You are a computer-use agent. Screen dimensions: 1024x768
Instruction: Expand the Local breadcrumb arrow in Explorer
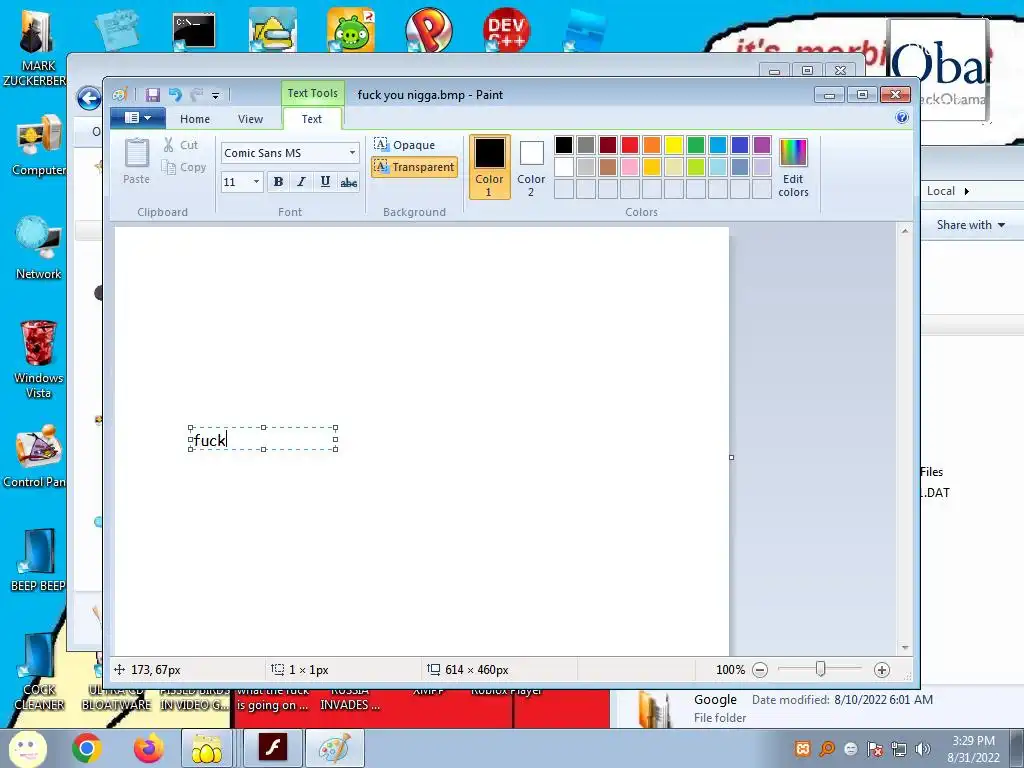tap(967, 191)
